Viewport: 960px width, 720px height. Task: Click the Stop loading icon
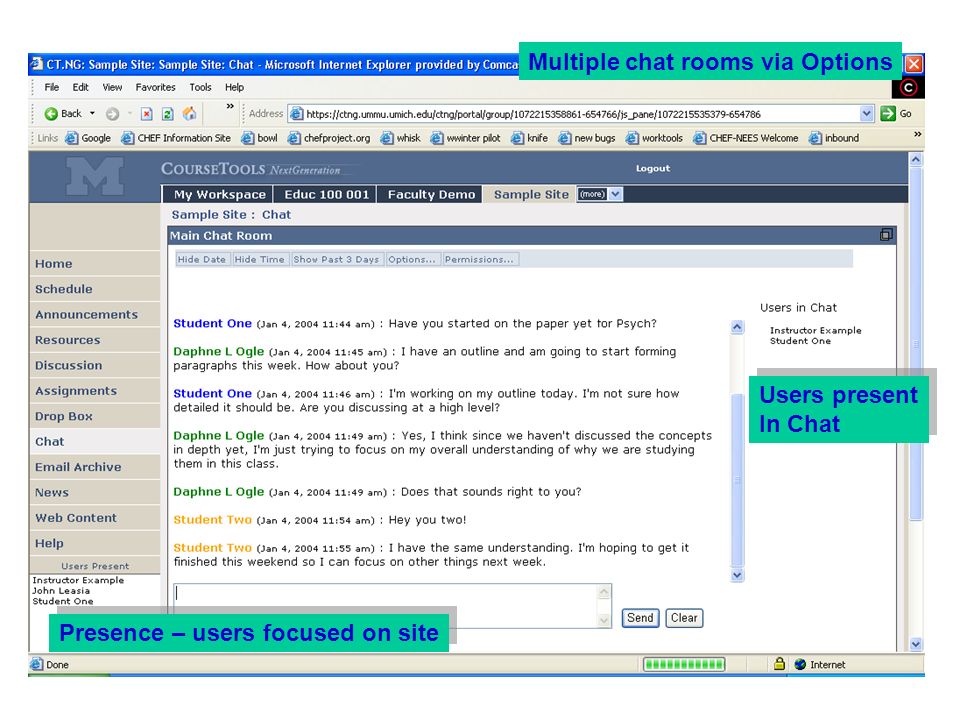tap(146, 114)
